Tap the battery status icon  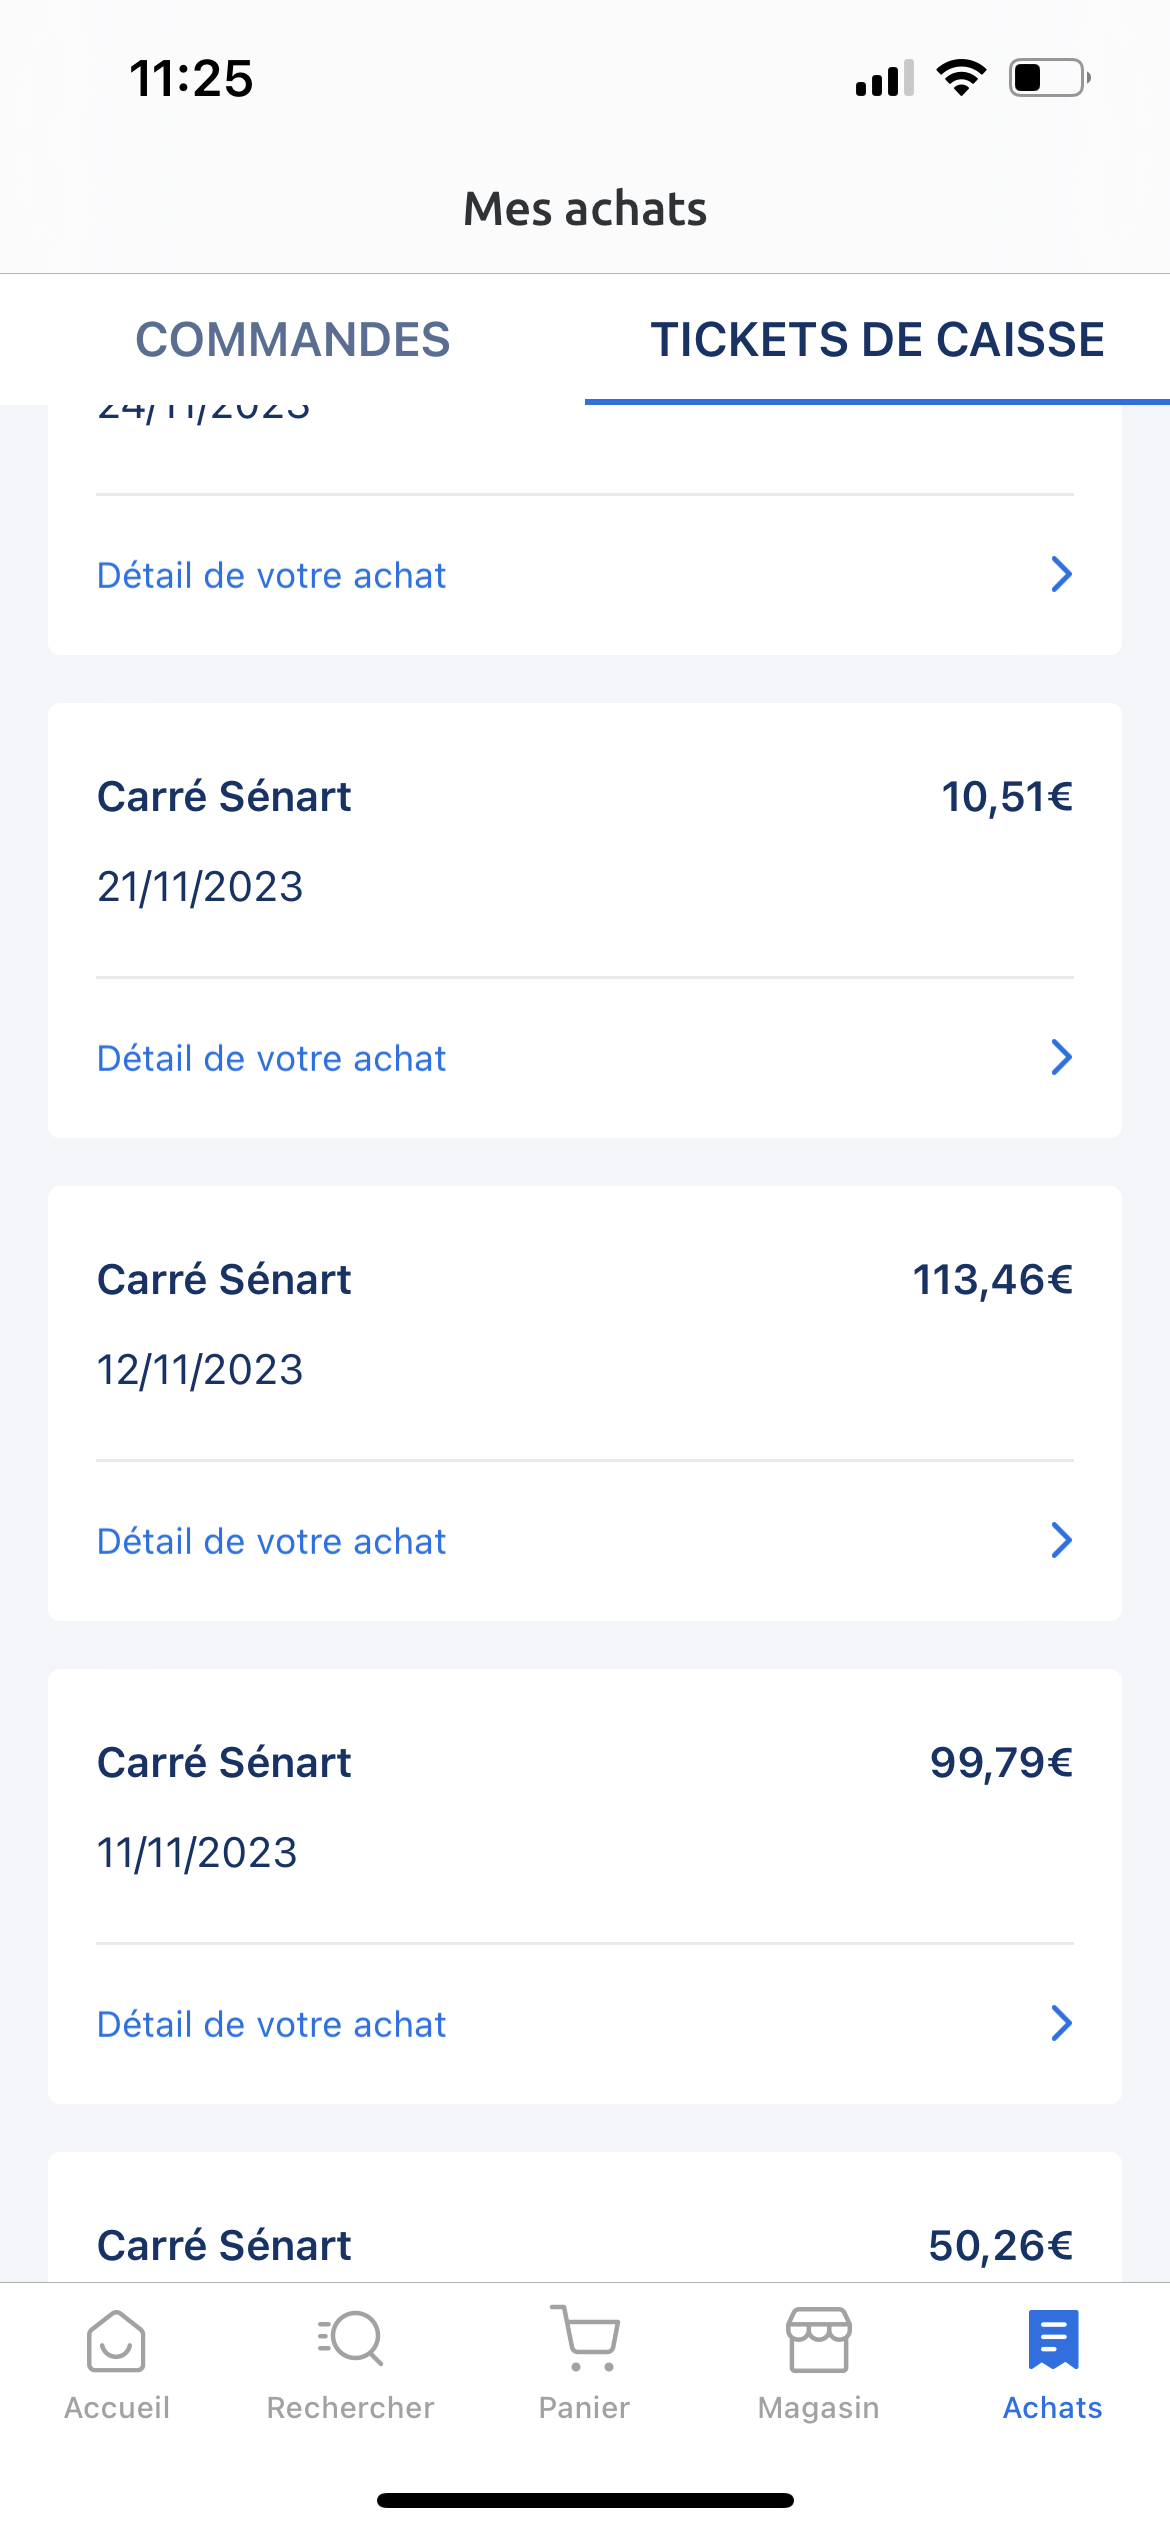pos(1049,77)
